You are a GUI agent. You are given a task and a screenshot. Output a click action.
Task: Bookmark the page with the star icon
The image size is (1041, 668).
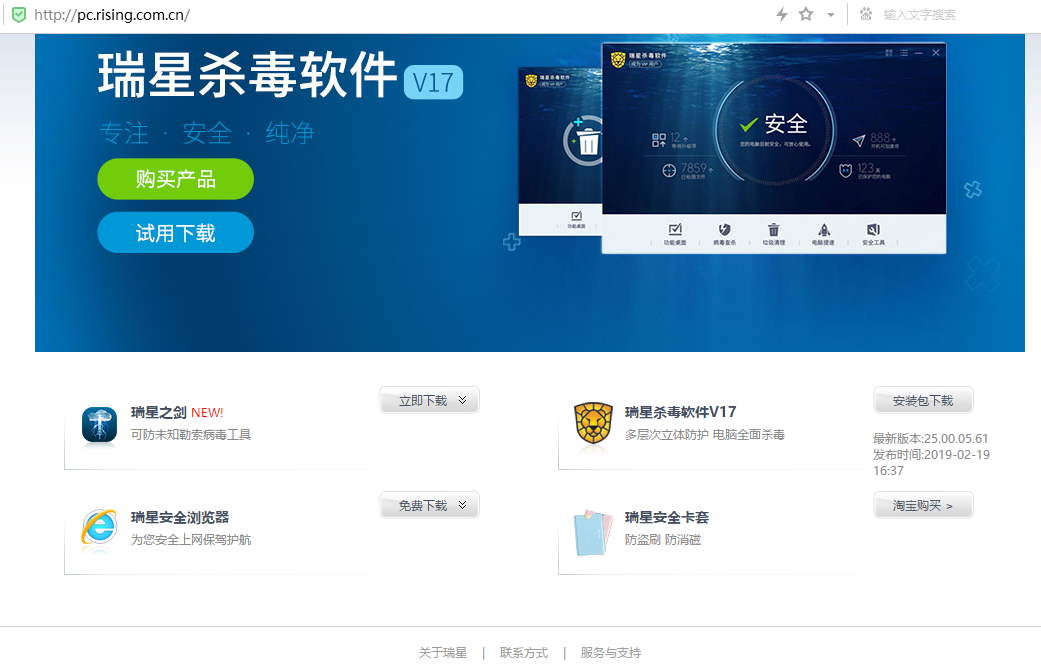point(806,14)
